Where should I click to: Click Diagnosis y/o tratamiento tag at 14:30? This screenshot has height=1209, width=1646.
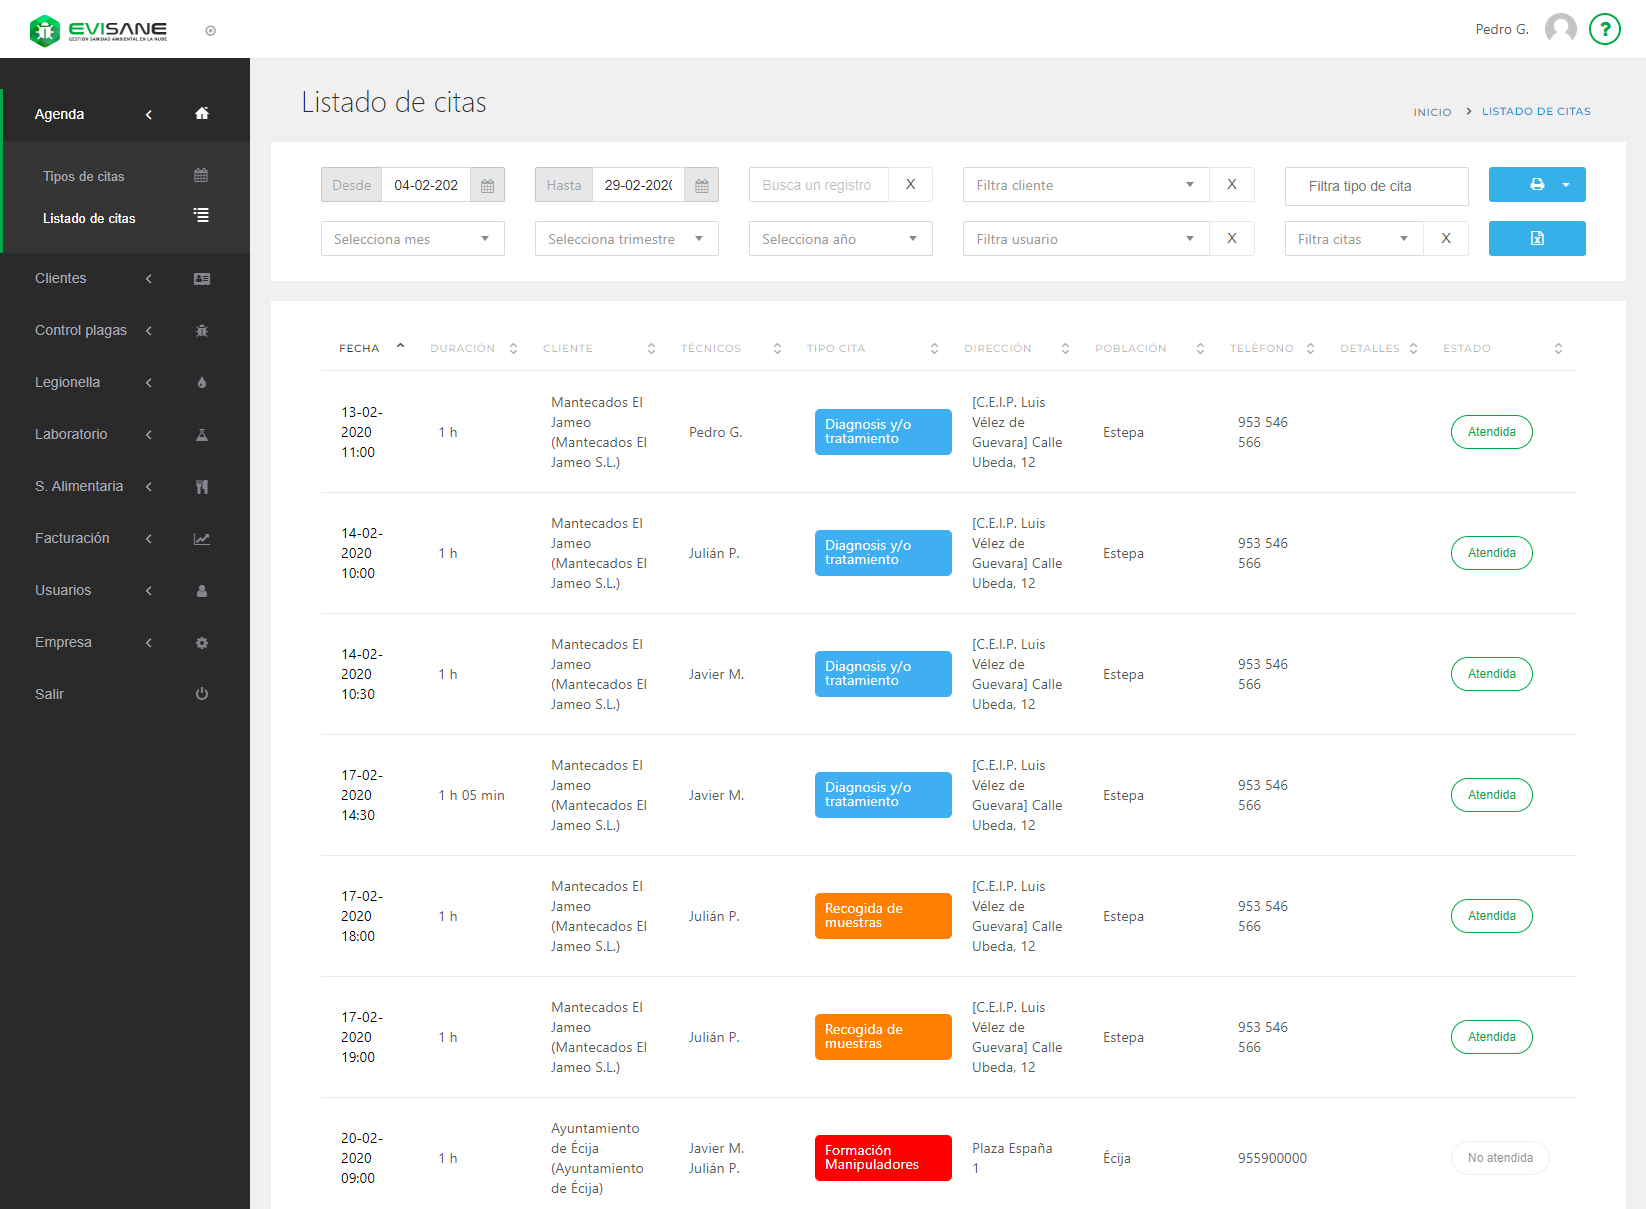(x=883, y=795)
